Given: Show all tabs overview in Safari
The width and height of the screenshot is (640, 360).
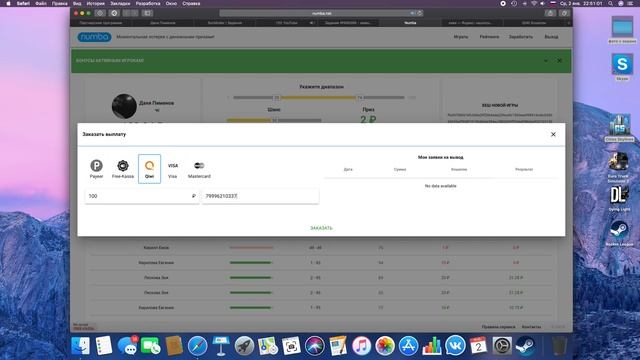Looking at the screenshot, I should pyautogui.click(x=564, y=13).
